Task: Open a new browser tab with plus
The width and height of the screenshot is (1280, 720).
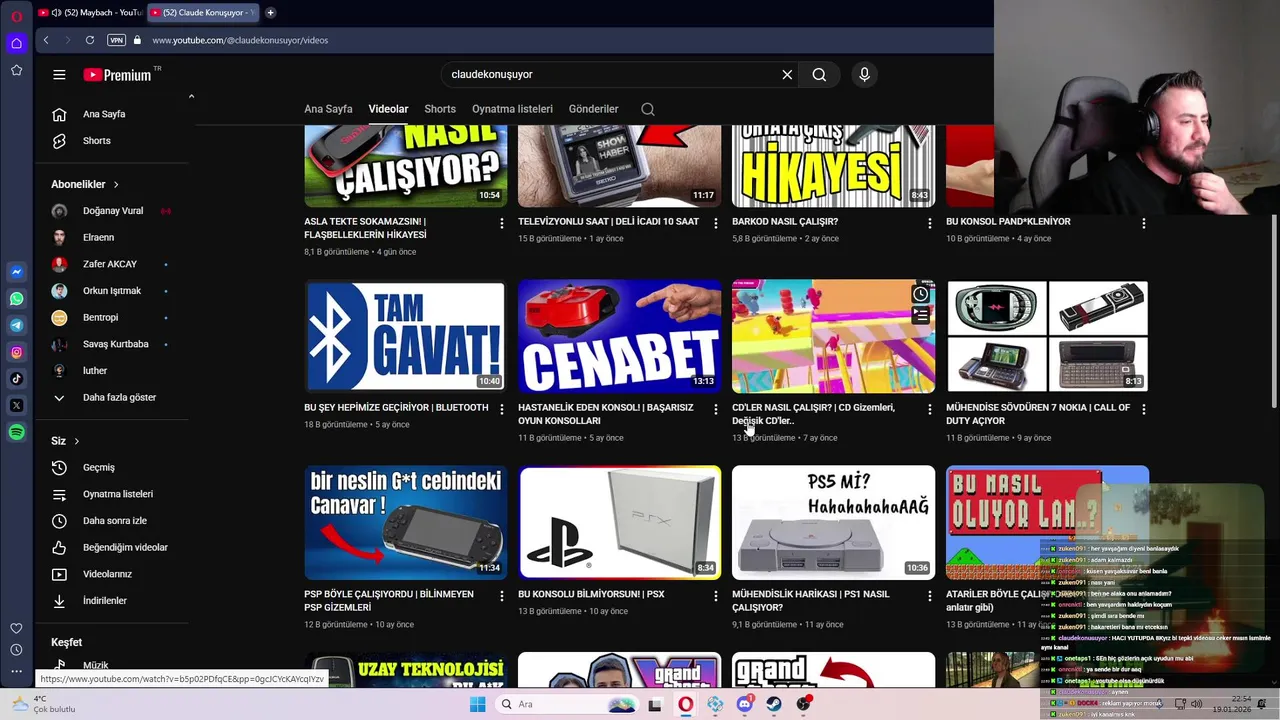Action: (270, 13)
